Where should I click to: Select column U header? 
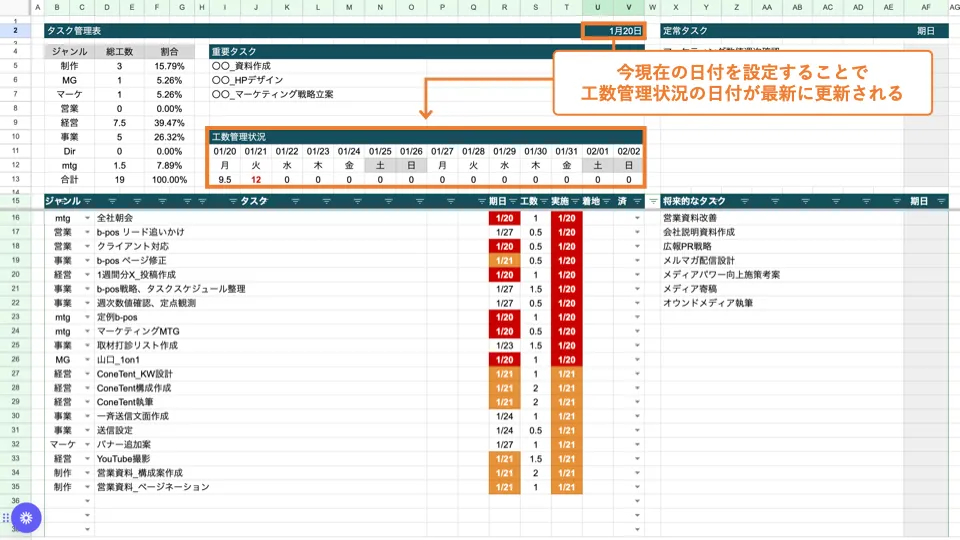598,8
